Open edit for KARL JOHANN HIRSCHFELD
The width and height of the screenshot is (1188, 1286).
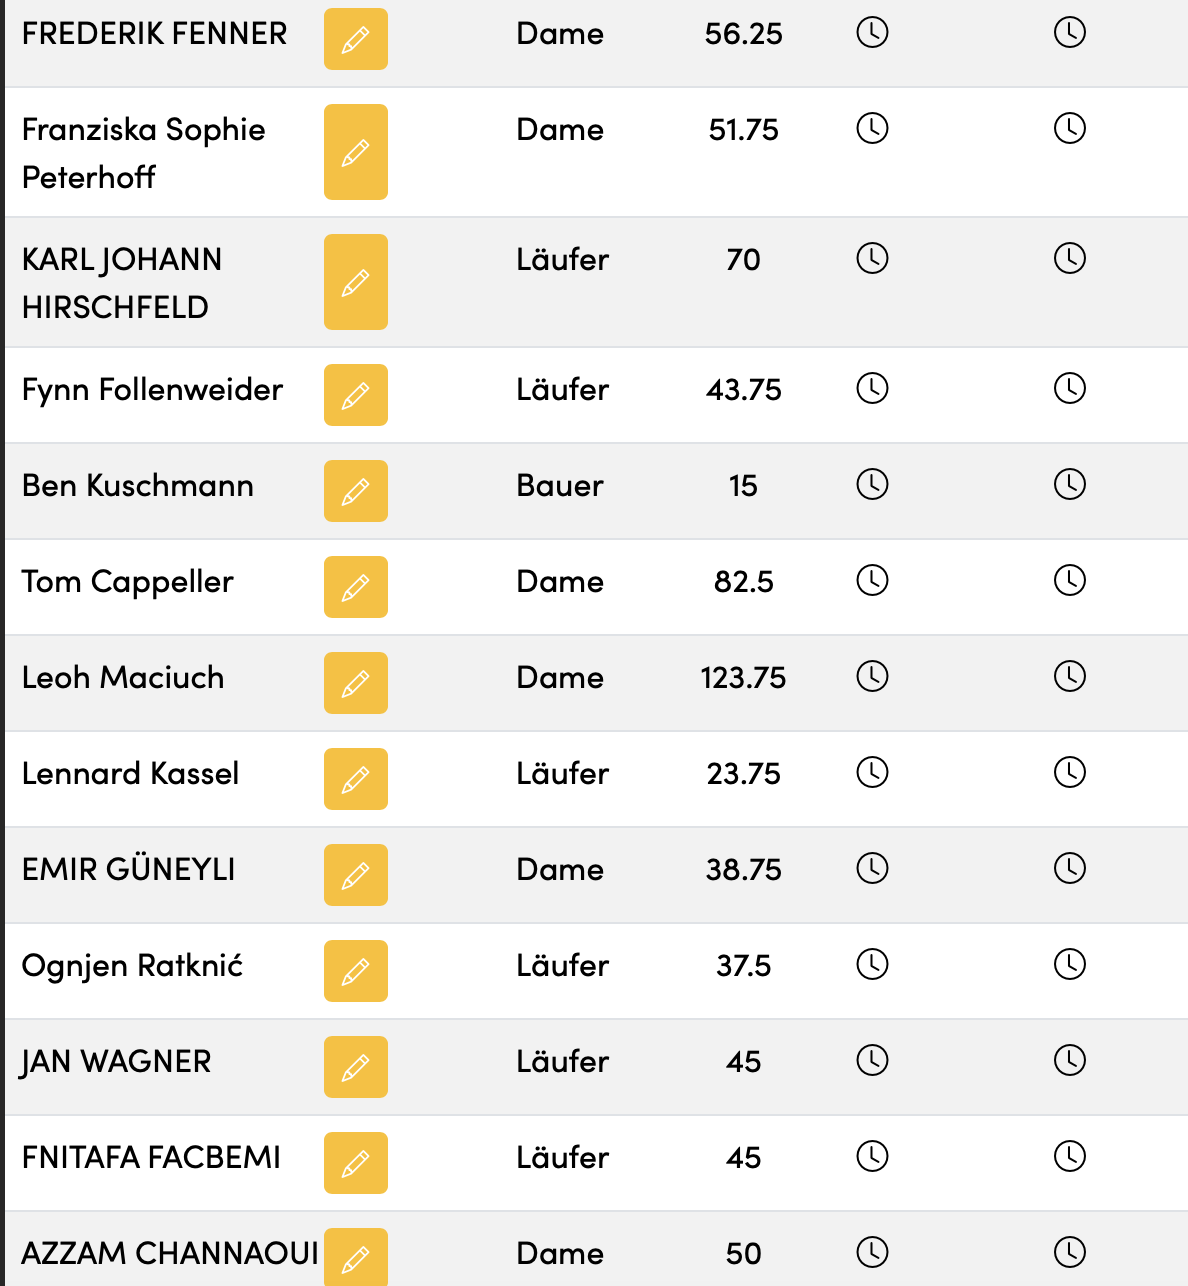click(355, 282)
